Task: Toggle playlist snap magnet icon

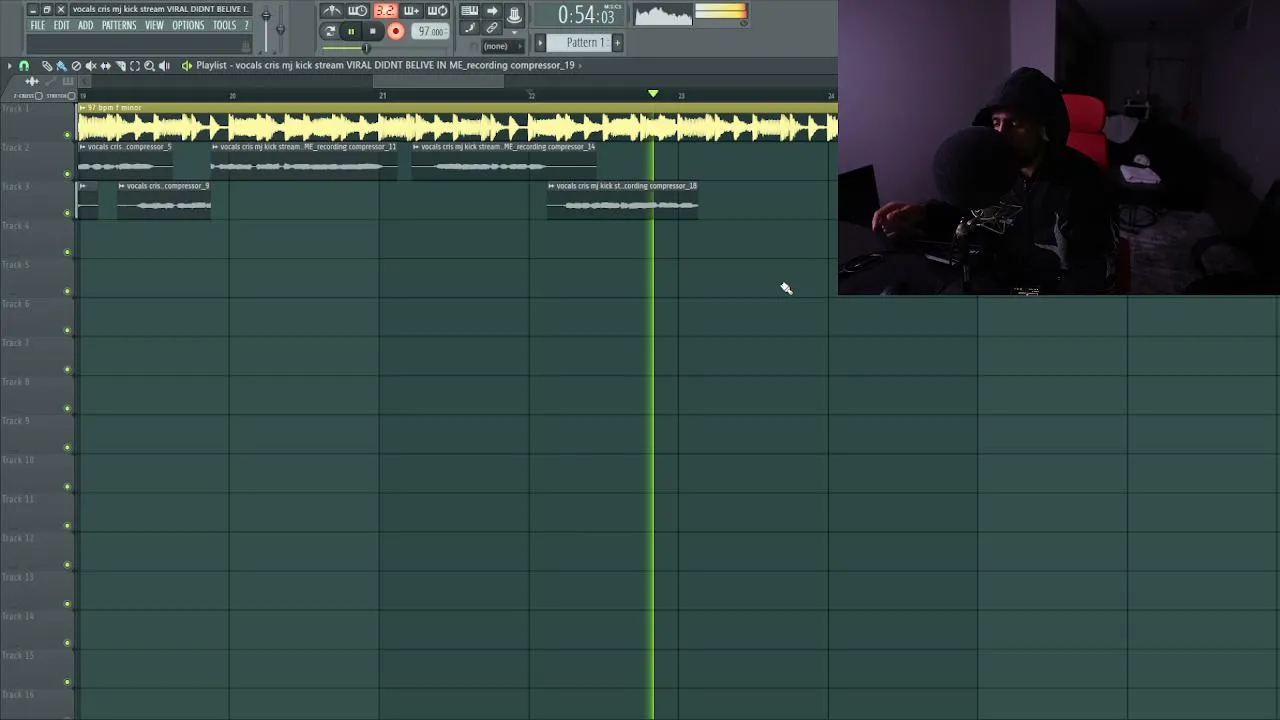Action: [x=24, y=66]
